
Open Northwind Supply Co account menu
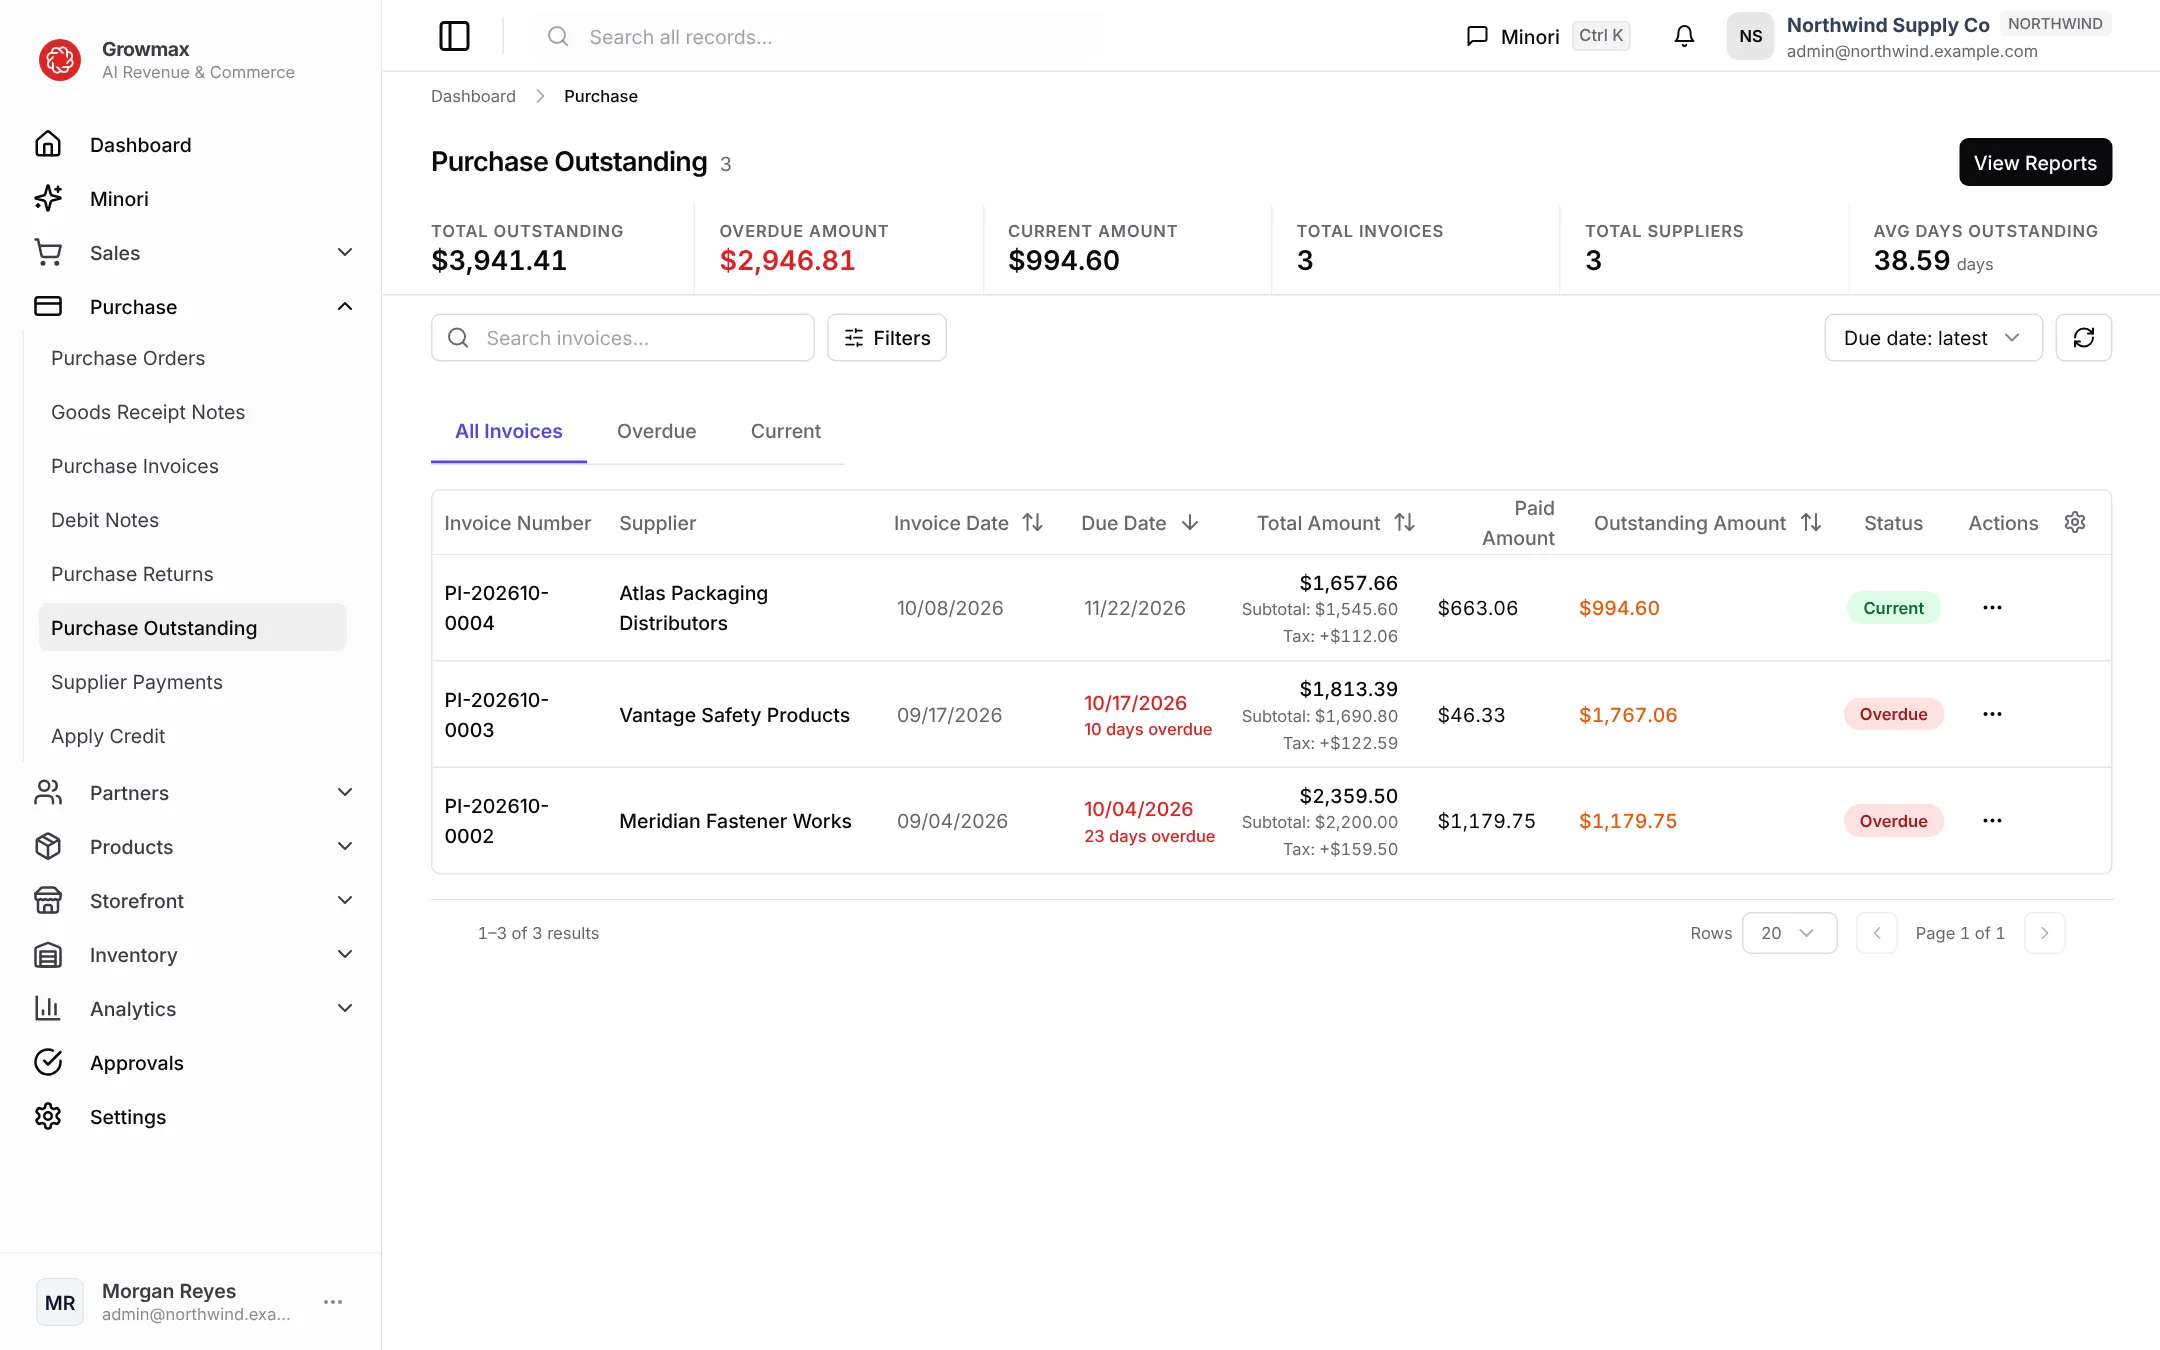point(1918,36)
